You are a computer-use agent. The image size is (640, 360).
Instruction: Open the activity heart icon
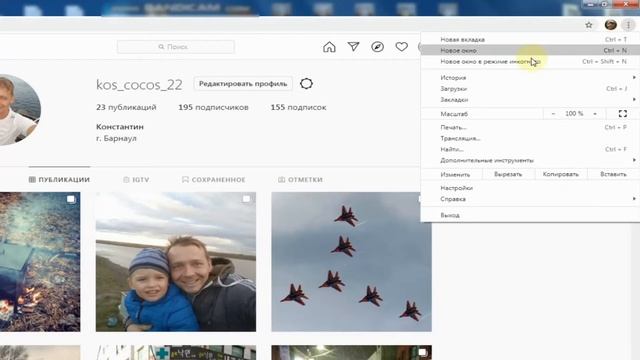coord(402,47)
